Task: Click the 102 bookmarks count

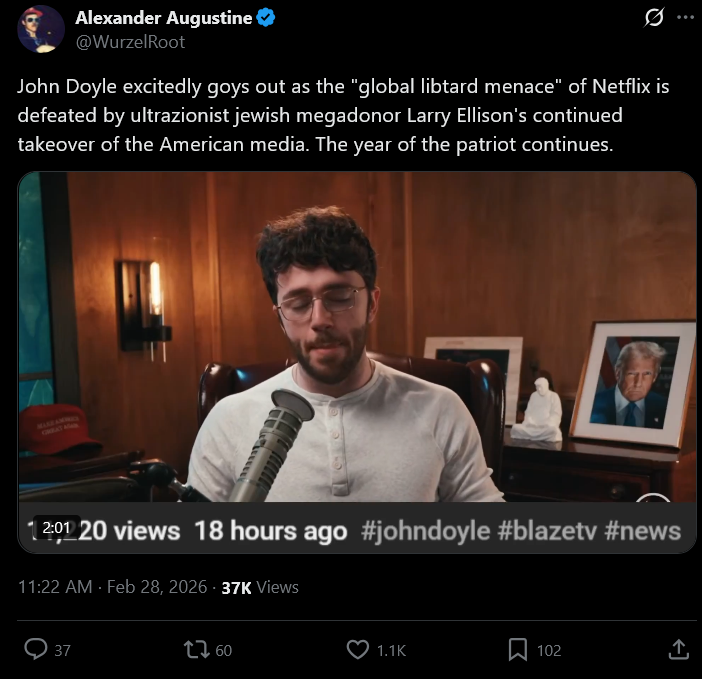Action: click(x=549, y=650)
